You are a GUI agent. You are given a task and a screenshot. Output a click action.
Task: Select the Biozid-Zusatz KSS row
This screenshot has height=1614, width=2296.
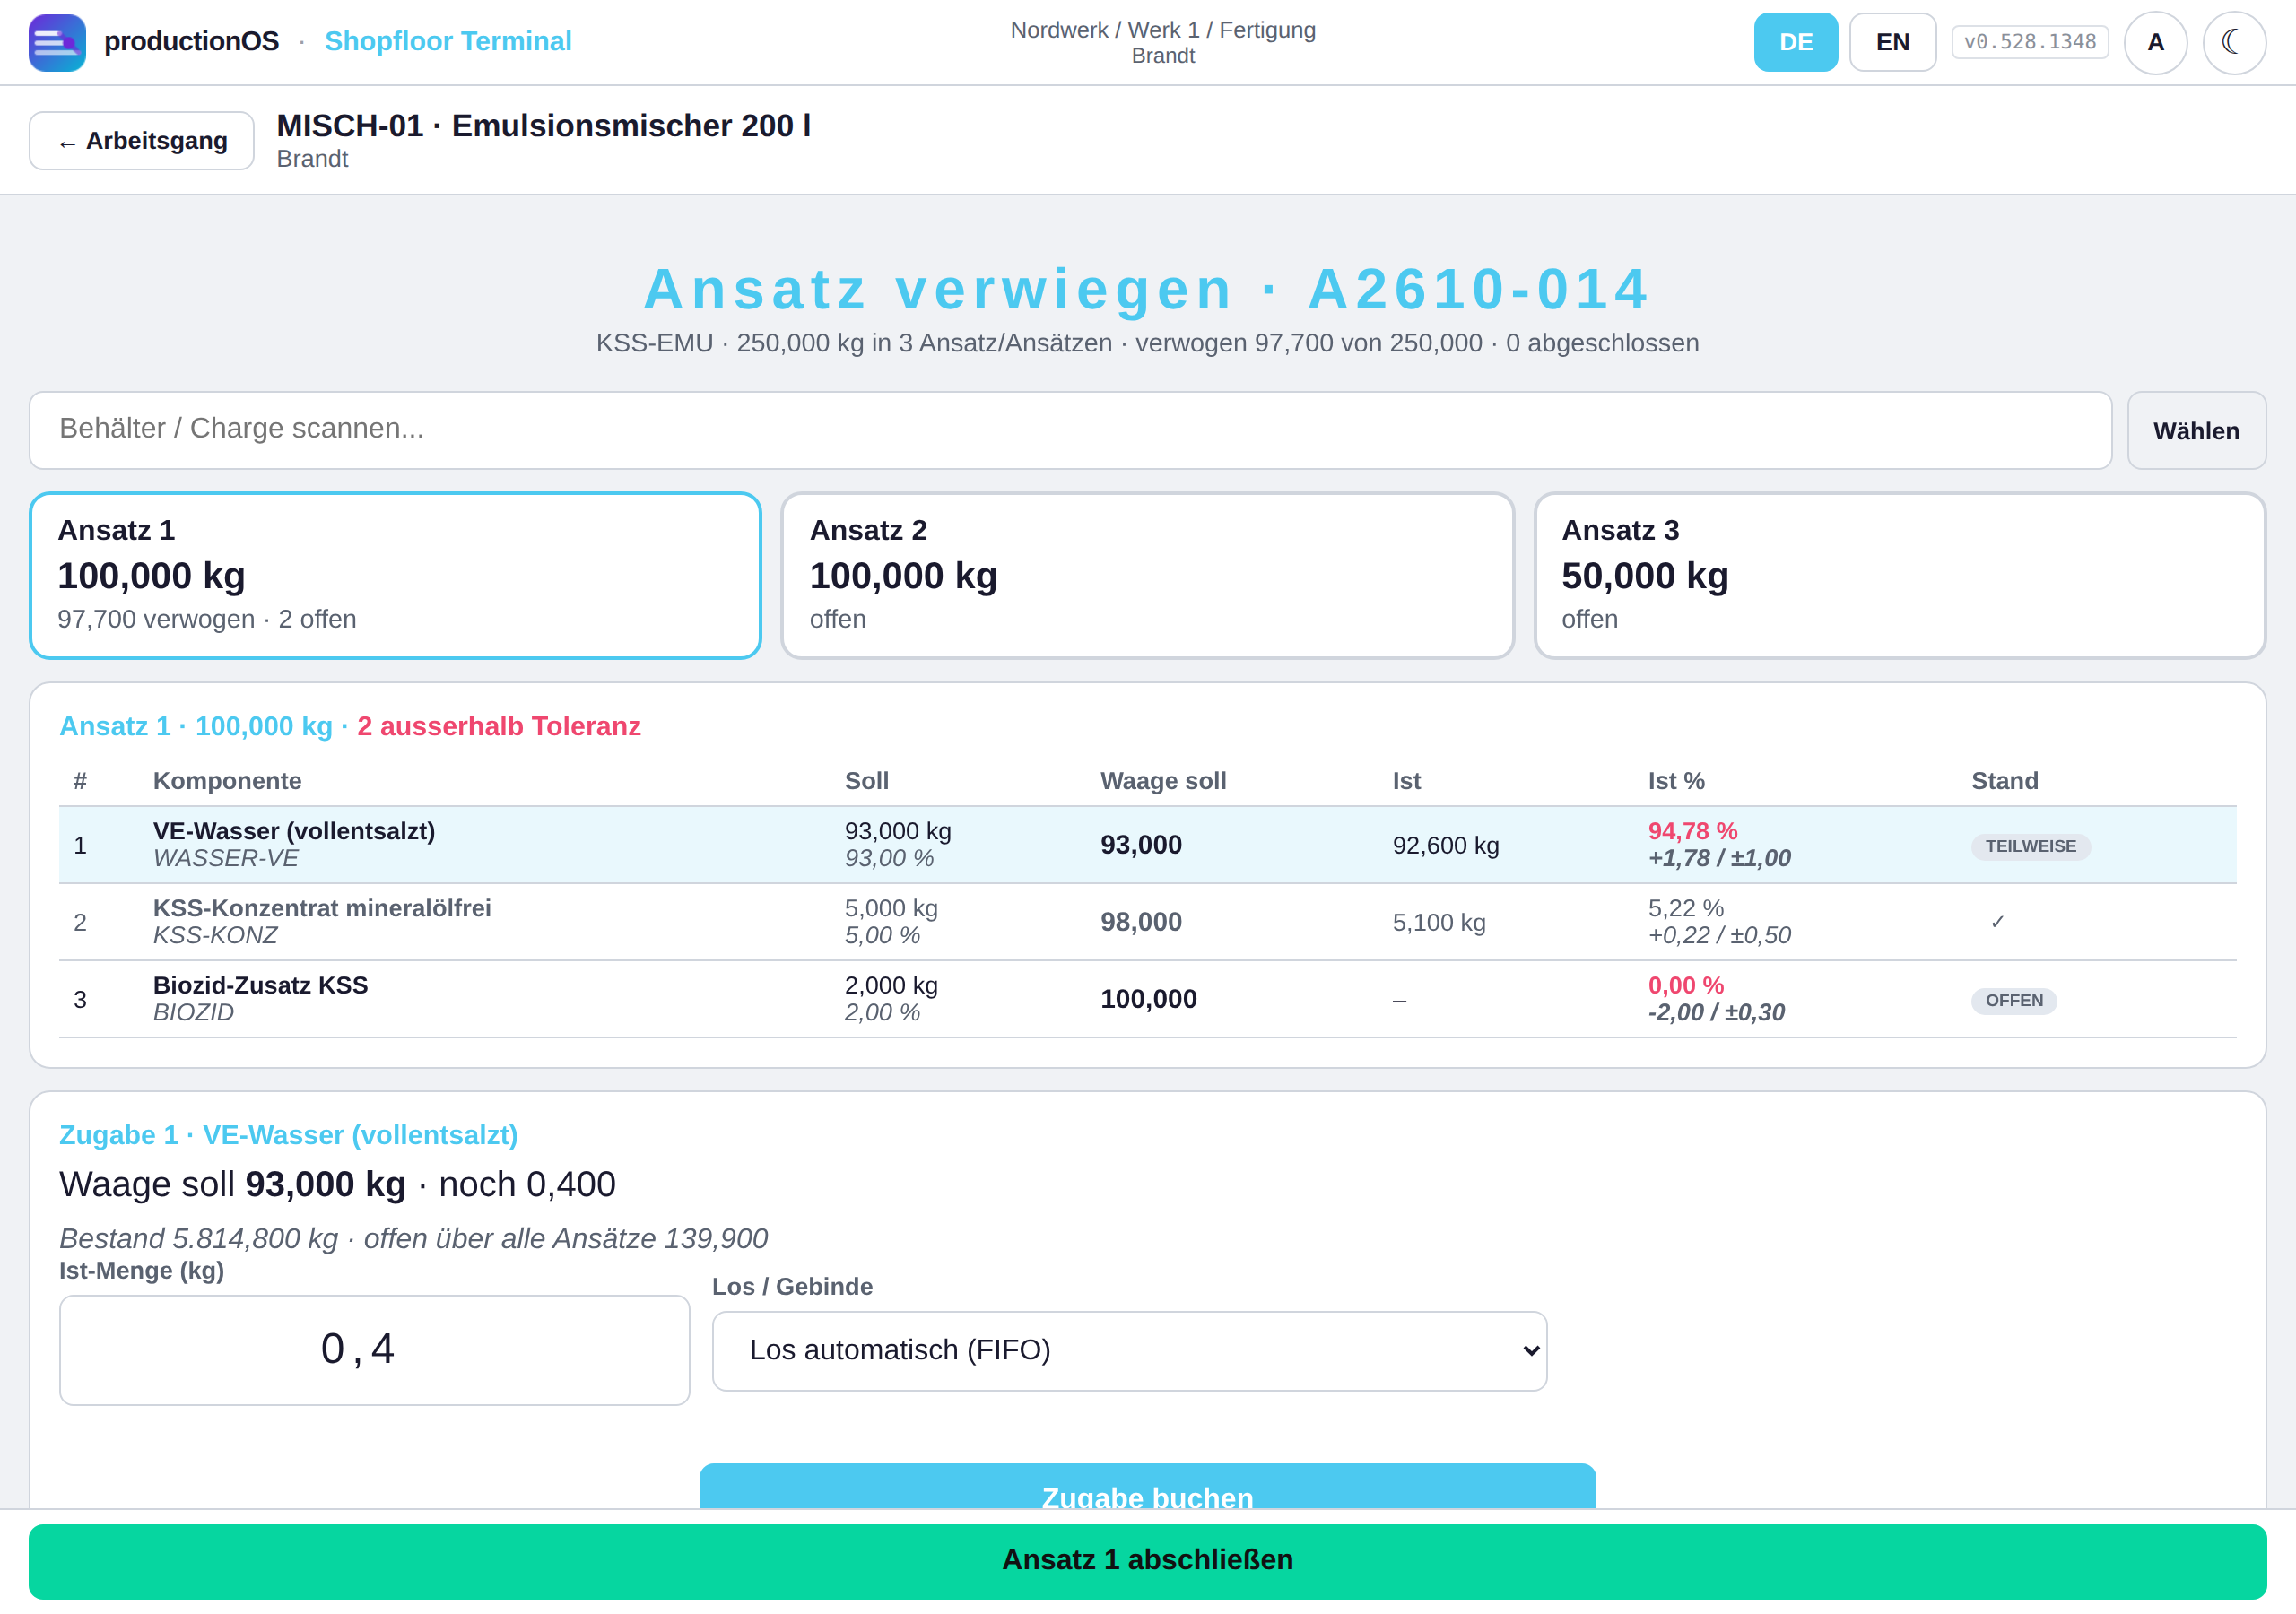[x=1147, y=999]
